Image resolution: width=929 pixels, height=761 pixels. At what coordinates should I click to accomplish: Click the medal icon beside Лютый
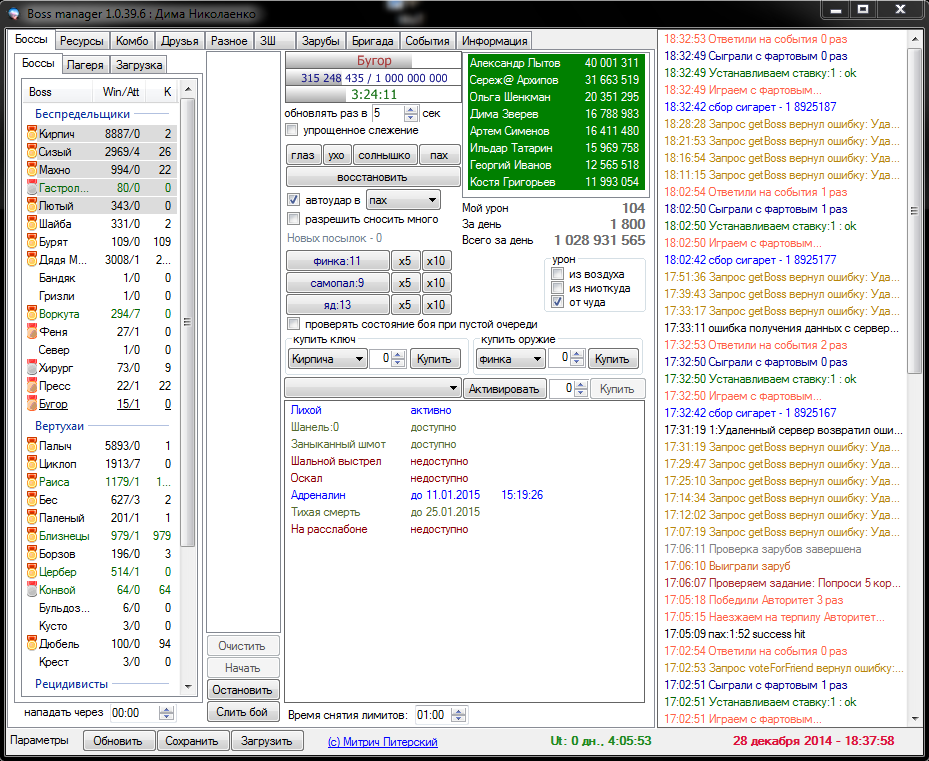(x=32, y=206)
